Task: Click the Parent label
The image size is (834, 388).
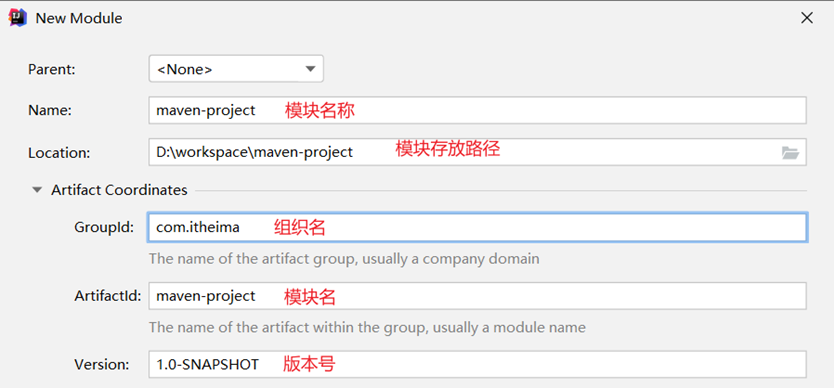Action: coord(52,69)
